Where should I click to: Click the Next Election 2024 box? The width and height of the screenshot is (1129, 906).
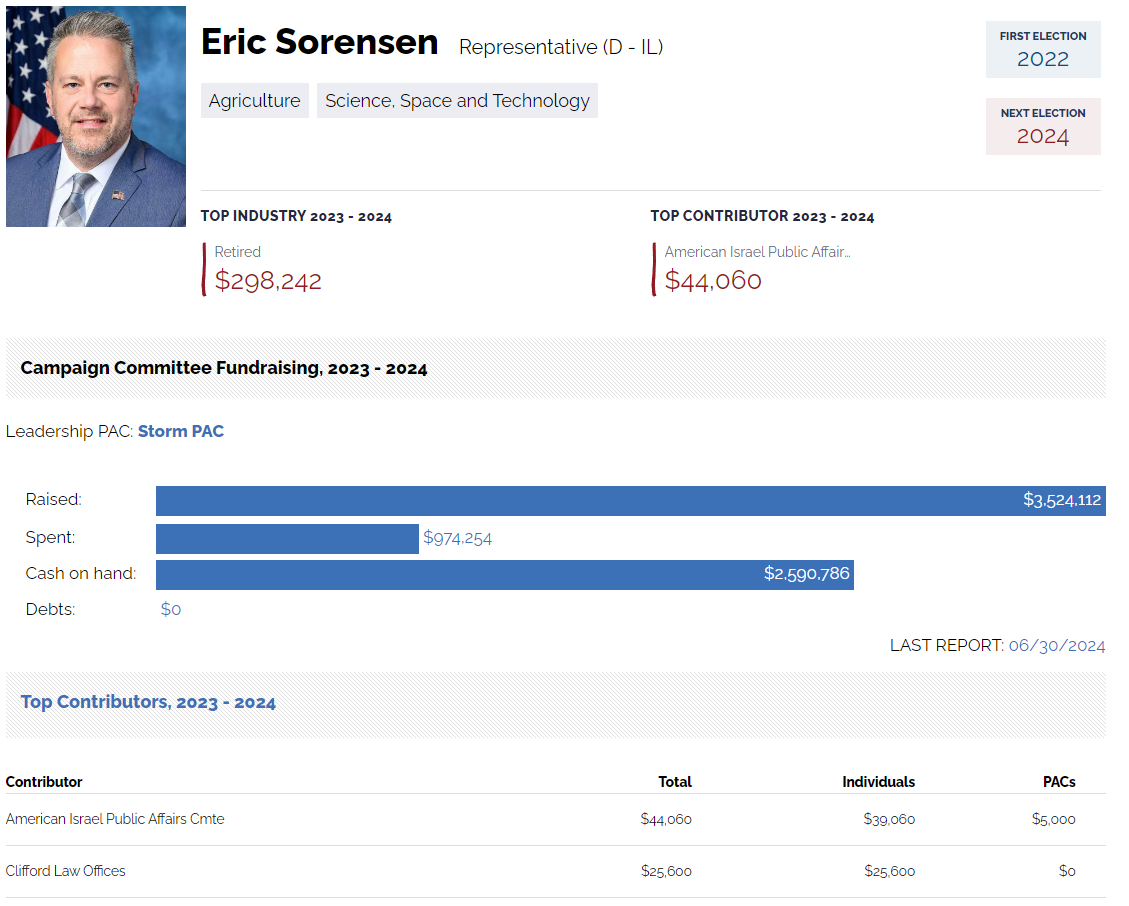coord(1043,126)
